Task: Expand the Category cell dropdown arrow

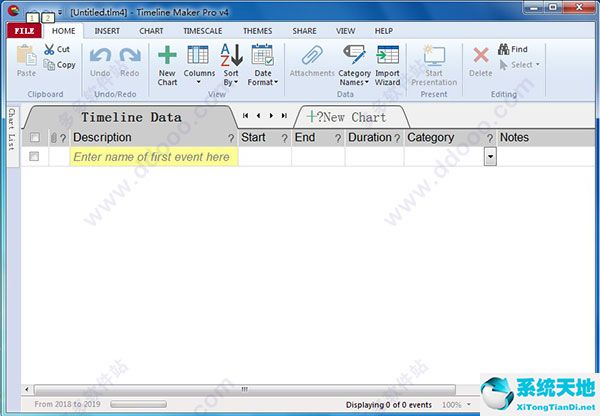Action: pyautogui.click(x=490, y=157)
